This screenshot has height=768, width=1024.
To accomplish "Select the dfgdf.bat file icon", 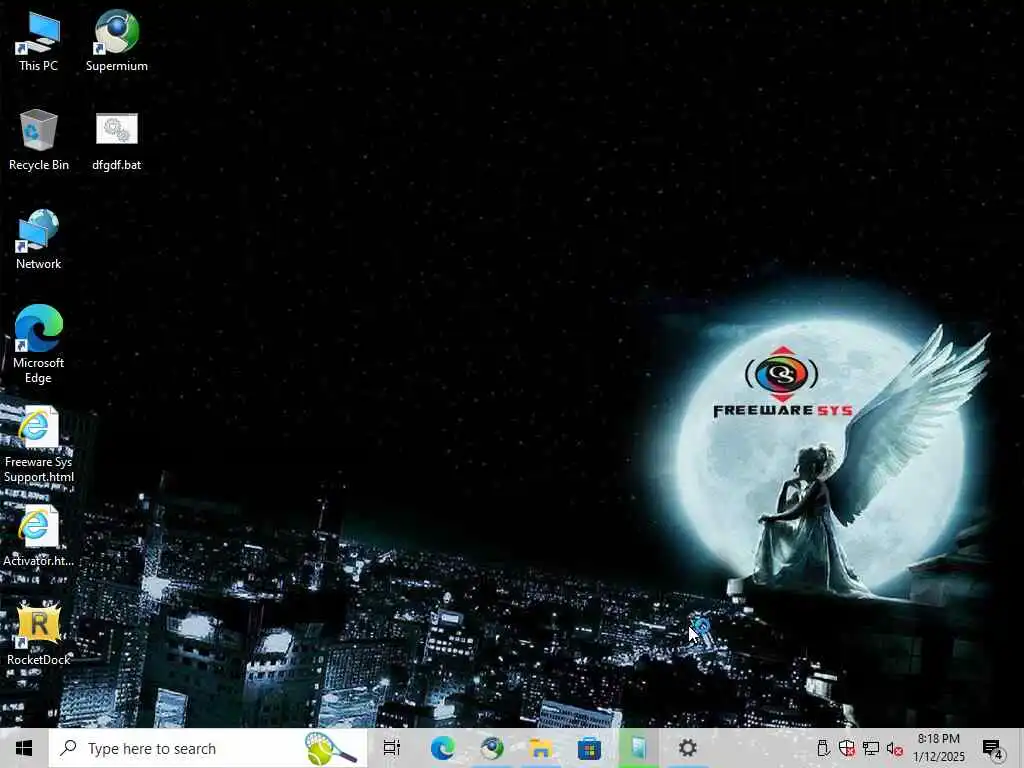I will pos(116,140).
